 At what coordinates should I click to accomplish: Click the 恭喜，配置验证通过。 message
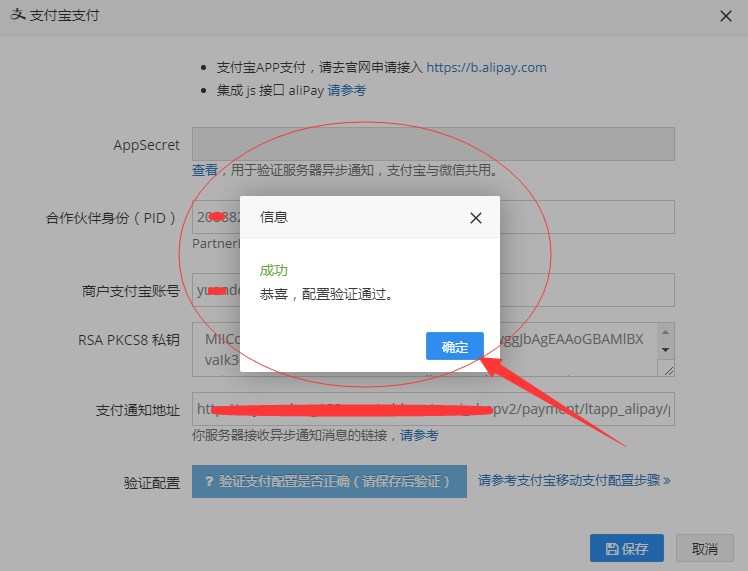pyautogui.click(x=326, y=294)
